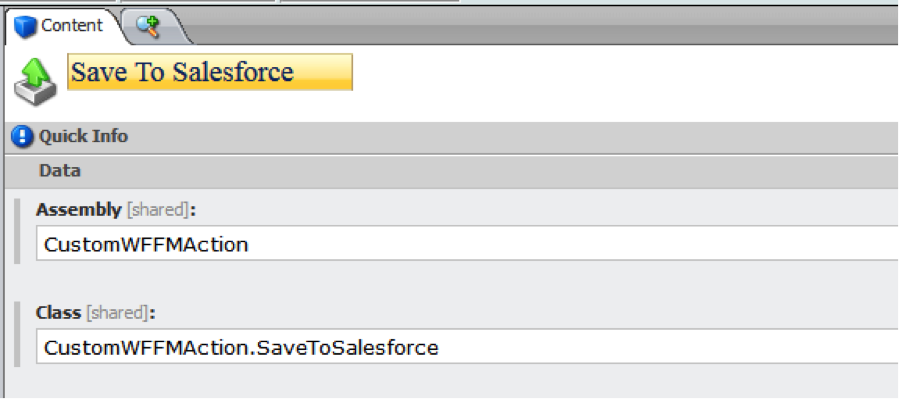Viewport: 899px width, 399px height.
Task: Focus the Assembly input field
Action: click(x=467, y=244)
